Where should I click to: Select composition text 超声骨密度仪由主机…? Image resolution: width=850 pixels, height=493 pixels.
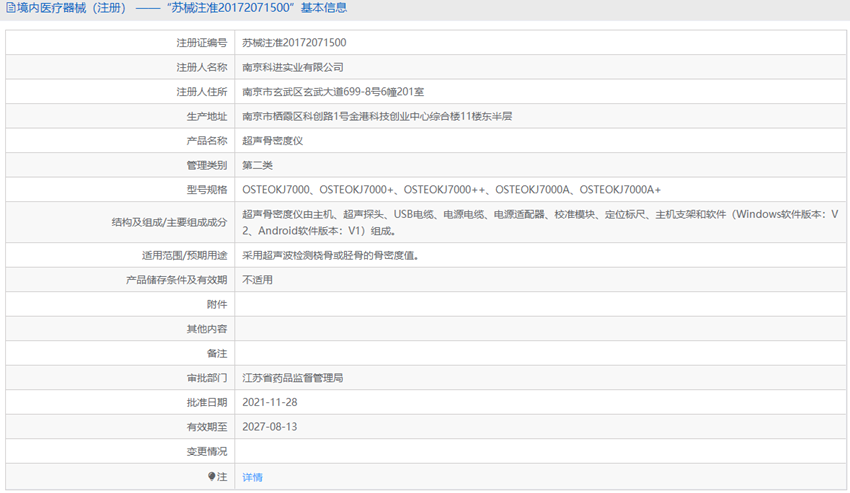pyautogui.click(x=540, y=222)
